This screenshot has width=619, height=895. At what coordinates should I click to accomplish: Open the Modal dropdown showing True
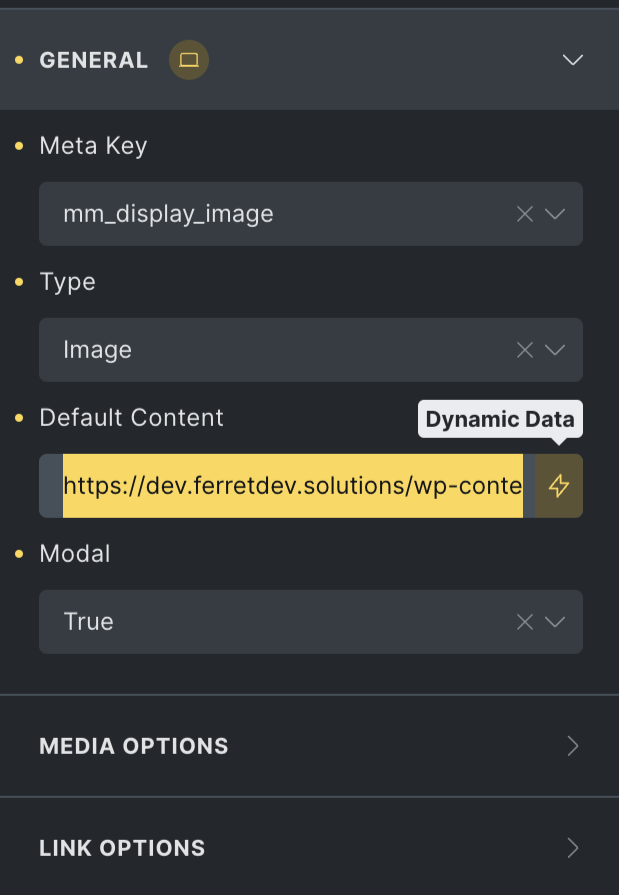tap(556, 622)
